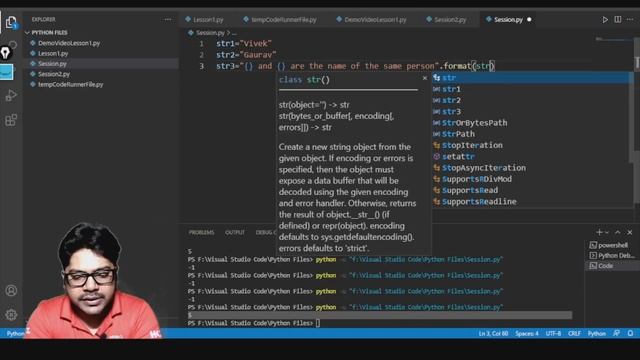Select the Code terminal instance

(612, 266)
